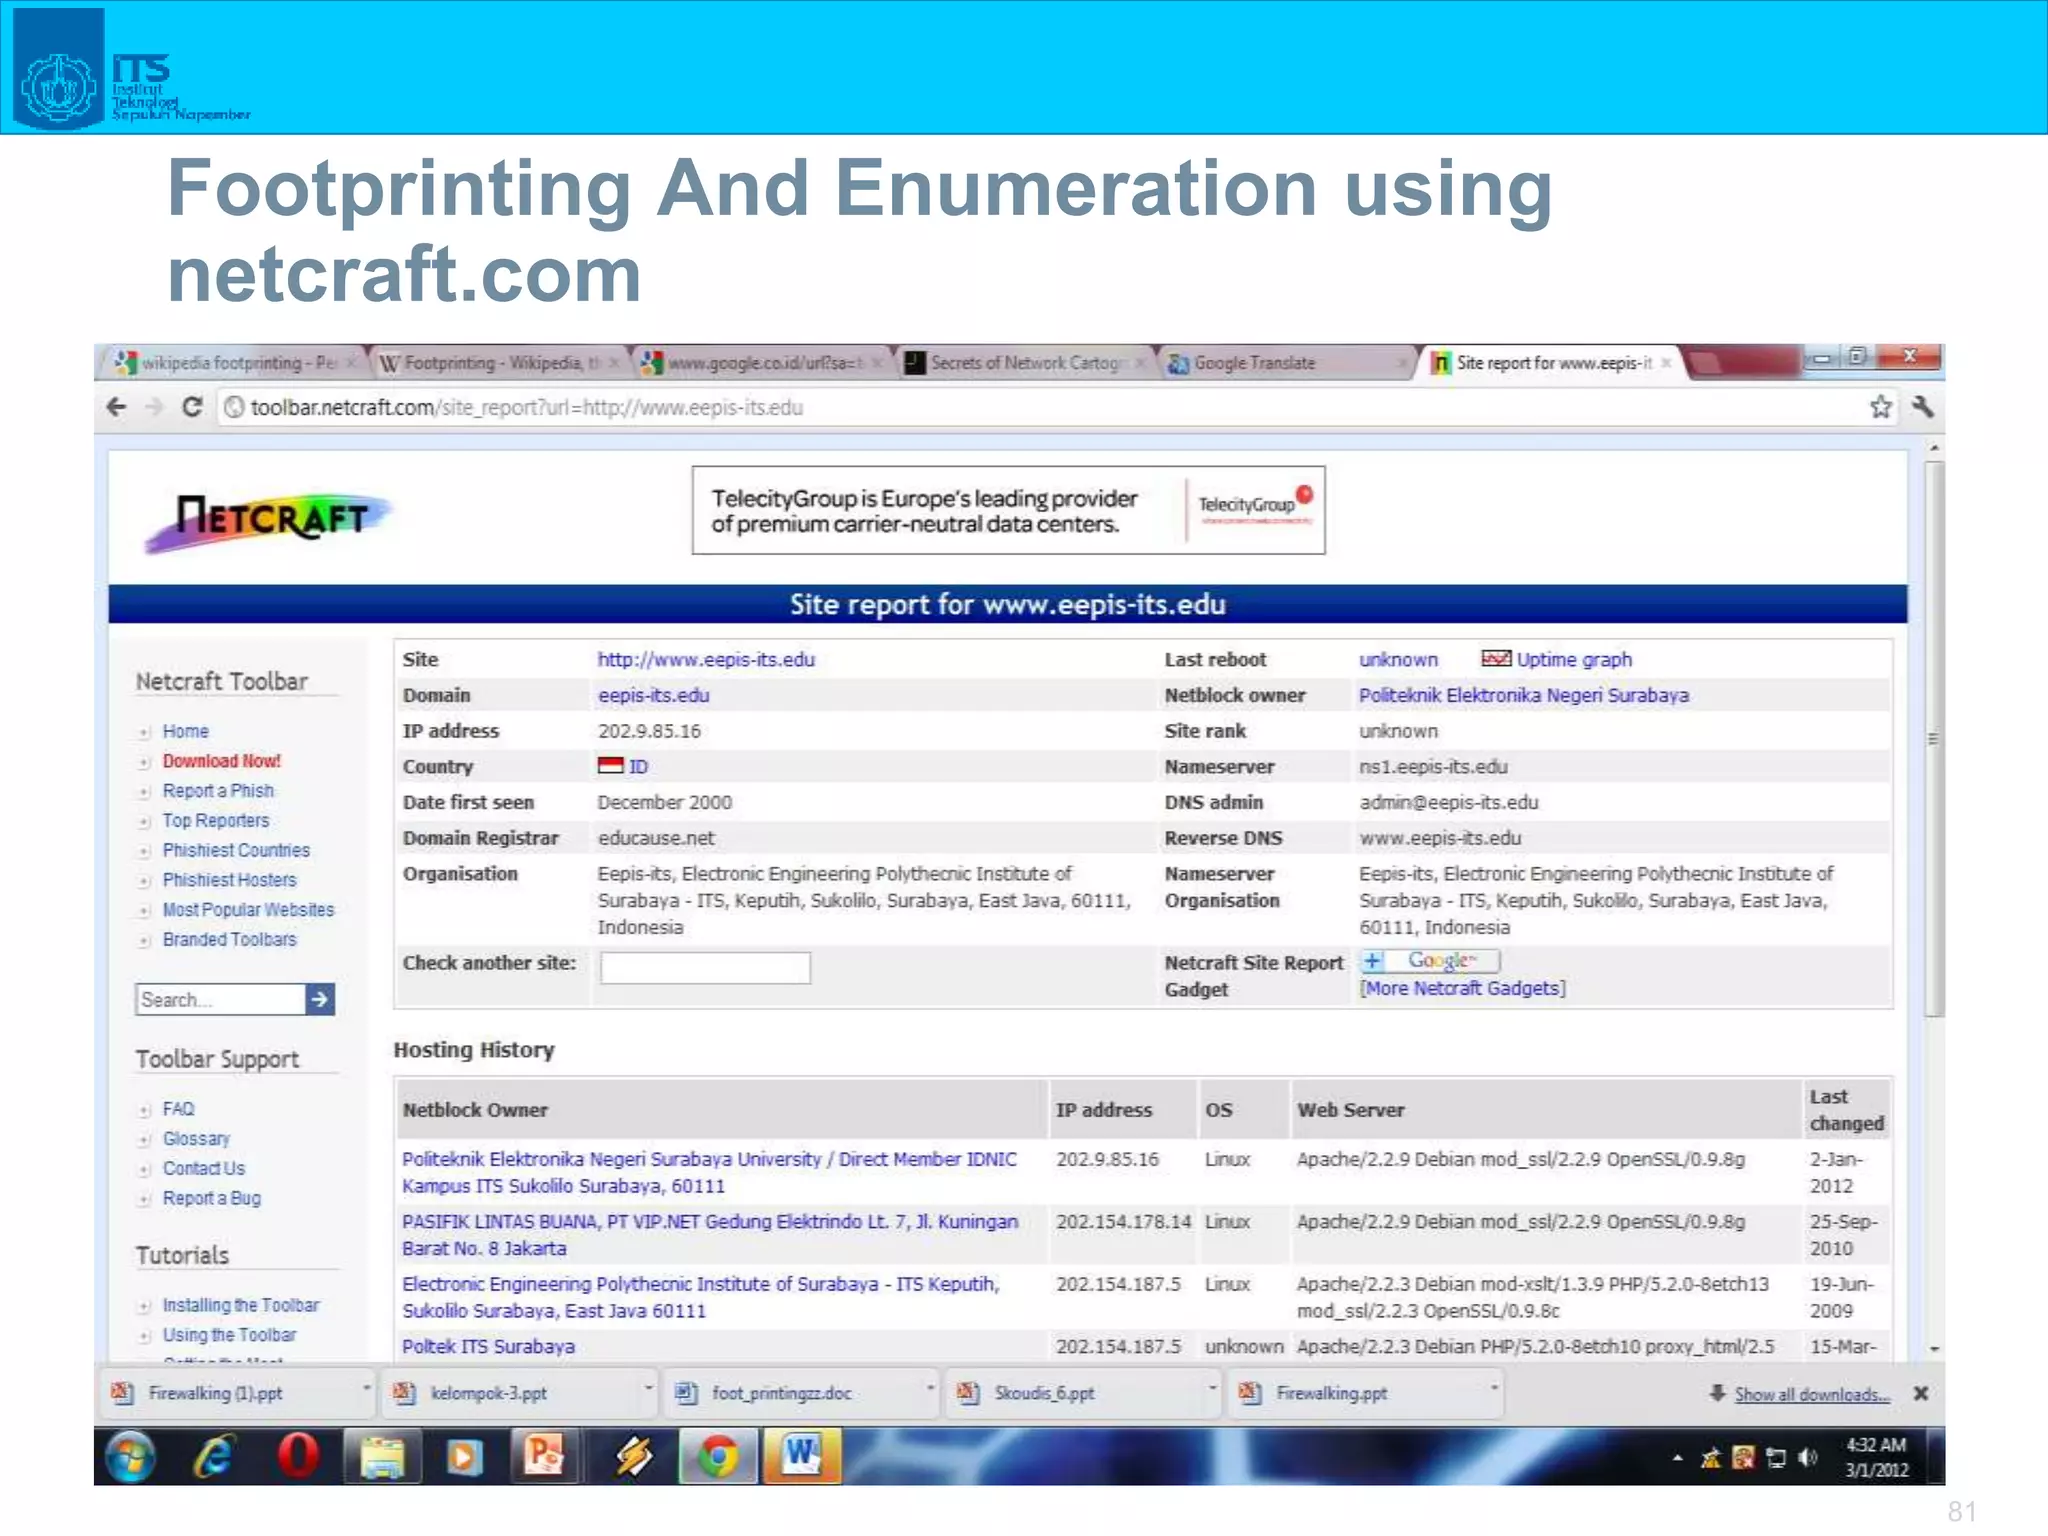This screenshot has width=2048, height=1536.
Task: Click the scrollbar down arrow
Action: (x=1934, y=1348)
